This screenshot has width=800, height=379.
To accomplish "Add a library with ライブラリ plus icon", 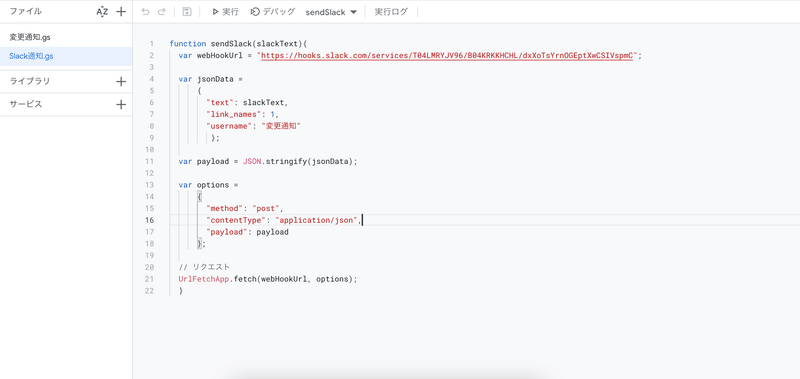I will (121, 81).
